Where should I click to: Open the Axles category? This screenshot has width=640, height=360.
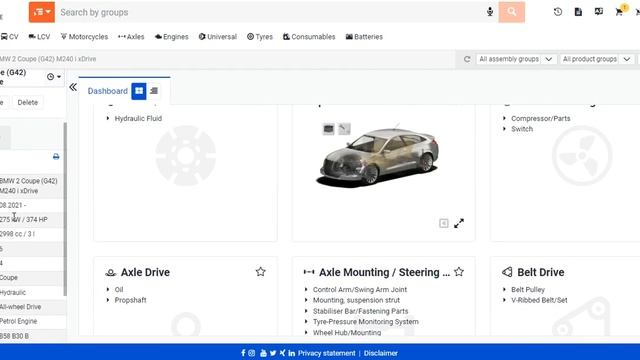[131, 37]
